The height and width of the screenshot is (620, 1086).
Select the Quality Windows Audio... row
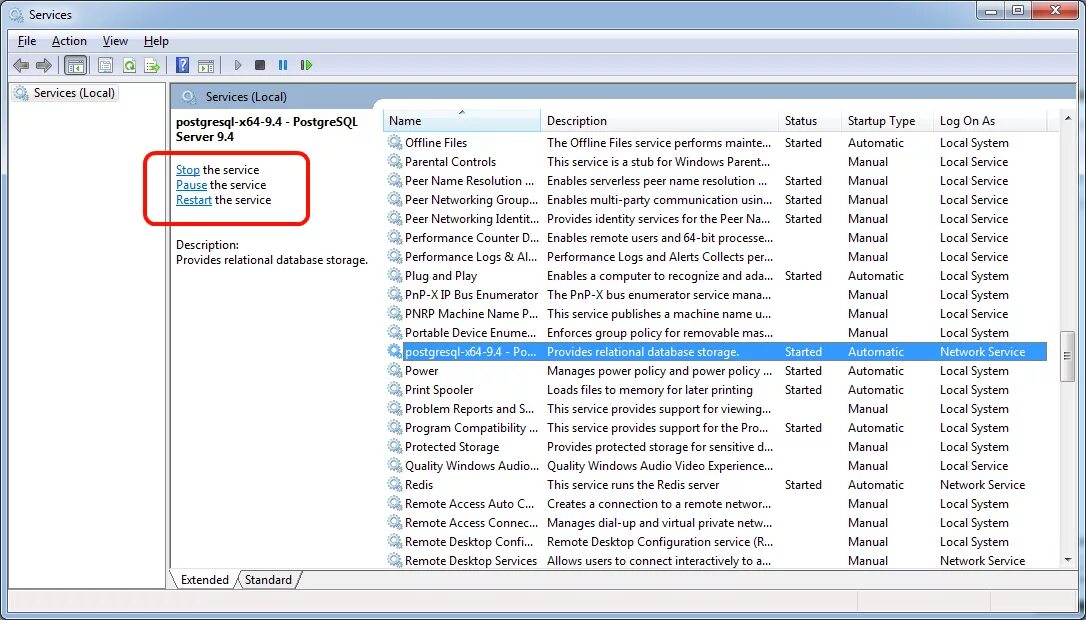tap(717, 466)
